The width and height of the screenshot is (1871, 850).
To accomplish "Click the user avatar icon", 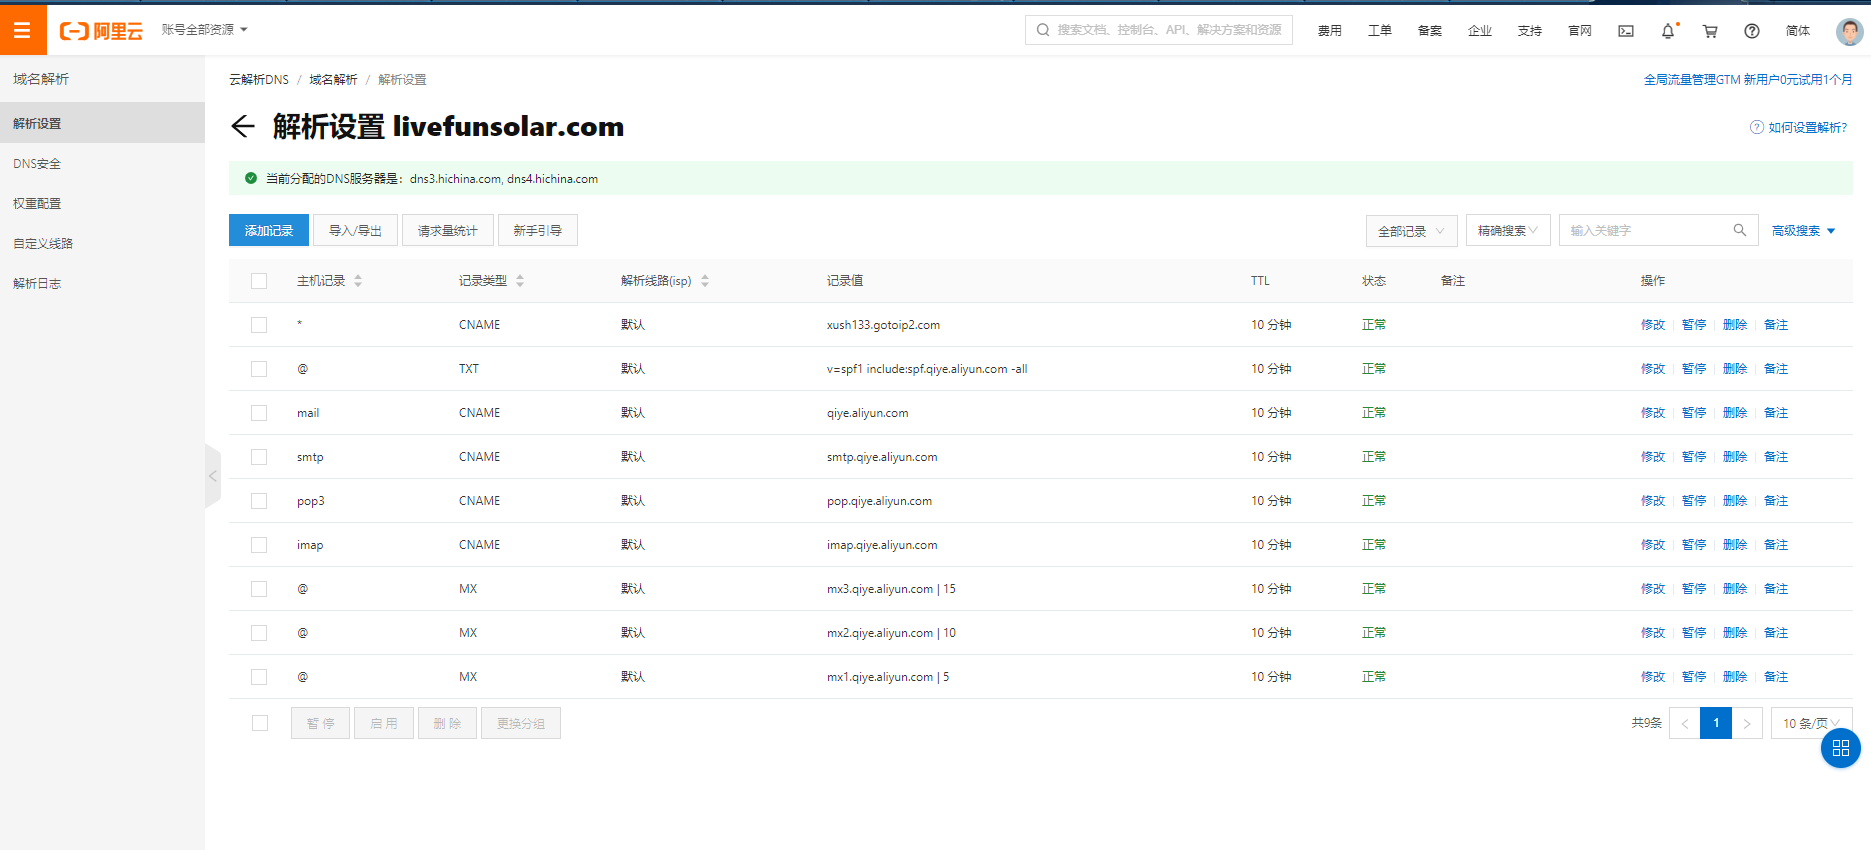I will click(1849, 31).
